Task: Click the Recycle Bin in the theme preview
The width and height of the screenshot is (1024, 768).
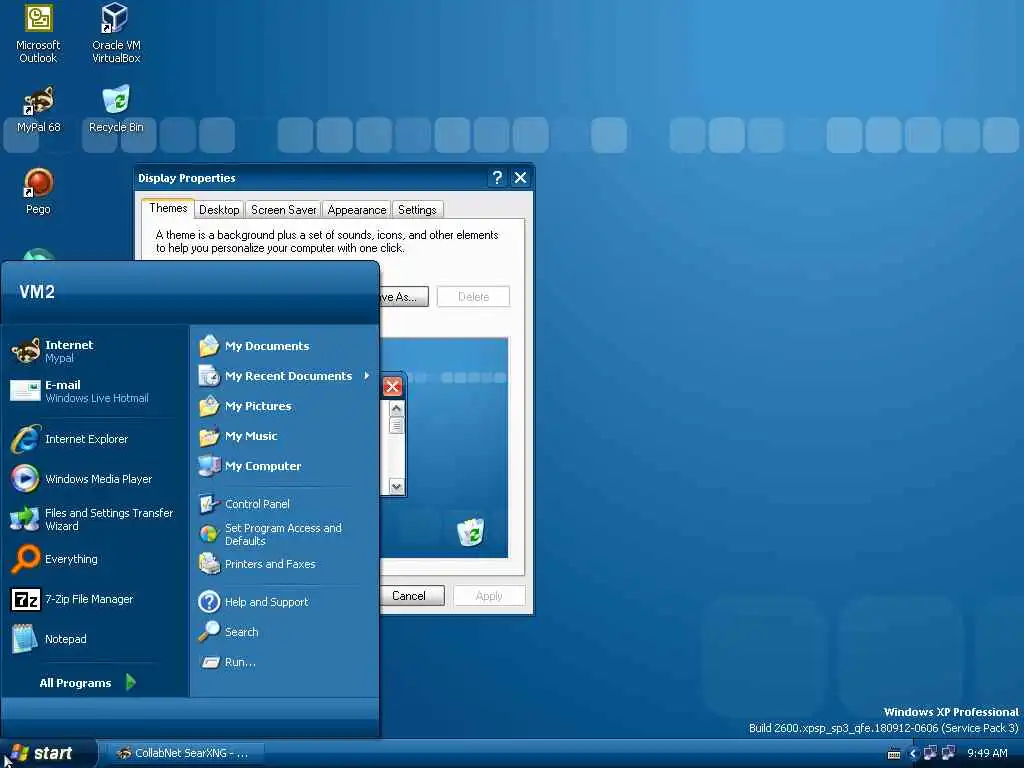Action: [471, 532]
